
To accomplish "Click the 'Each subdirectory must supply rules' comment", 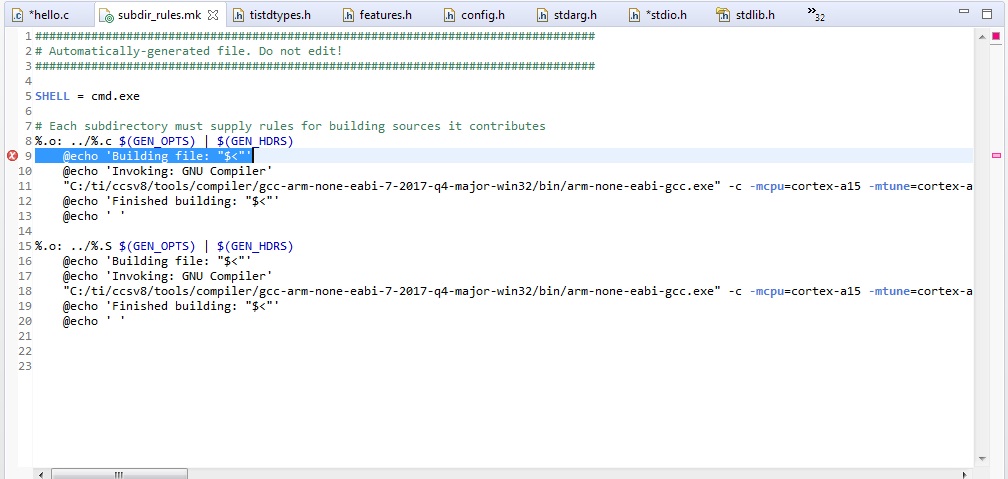I will [290, 126].
